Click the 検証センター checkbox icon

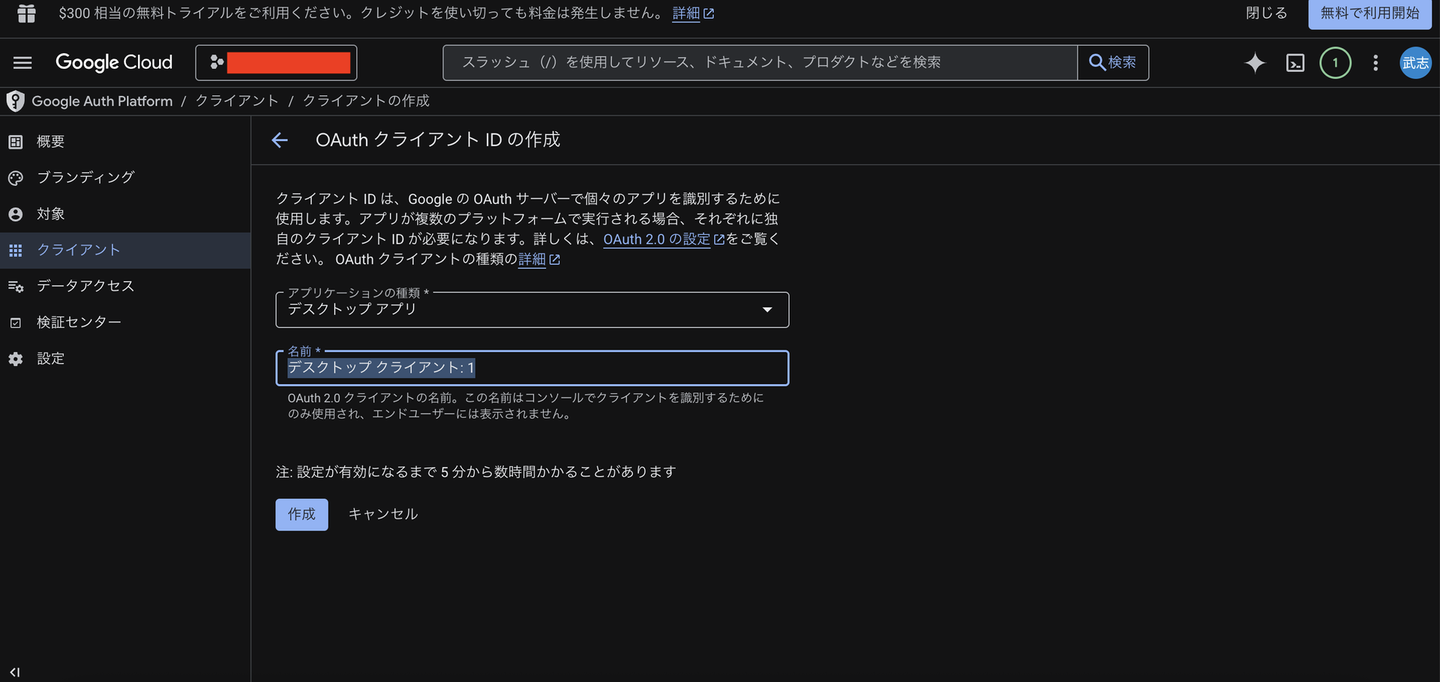(x=15, y=323)
